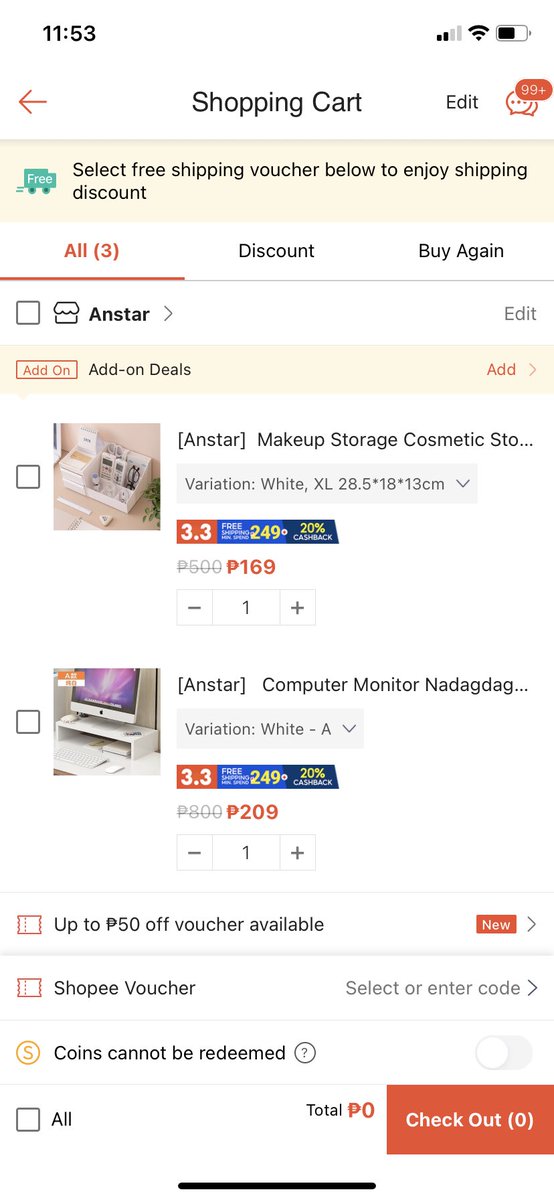This screenshot has width=554, height=1200.
Task: Select the Makeup Storage item checkbox
Action: tap(28, 477)
